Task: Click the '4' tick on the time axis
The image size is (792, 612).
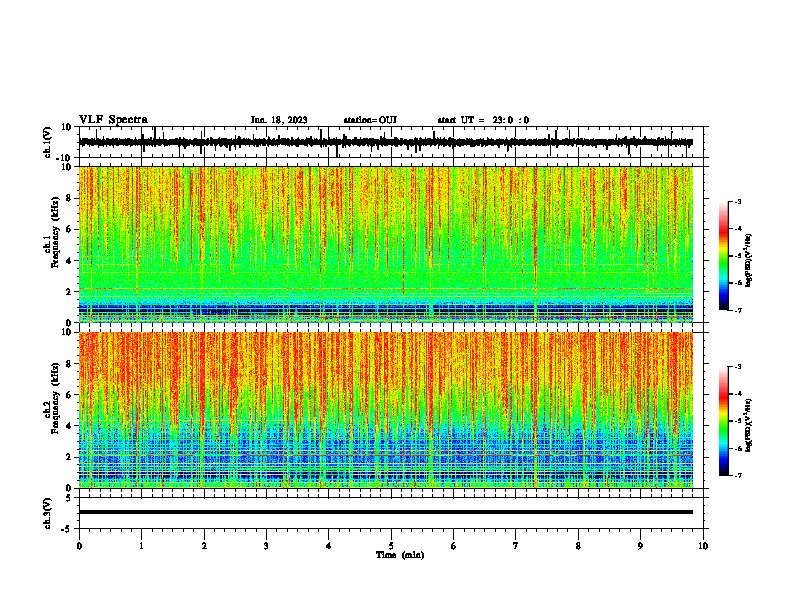Action: 329,546
